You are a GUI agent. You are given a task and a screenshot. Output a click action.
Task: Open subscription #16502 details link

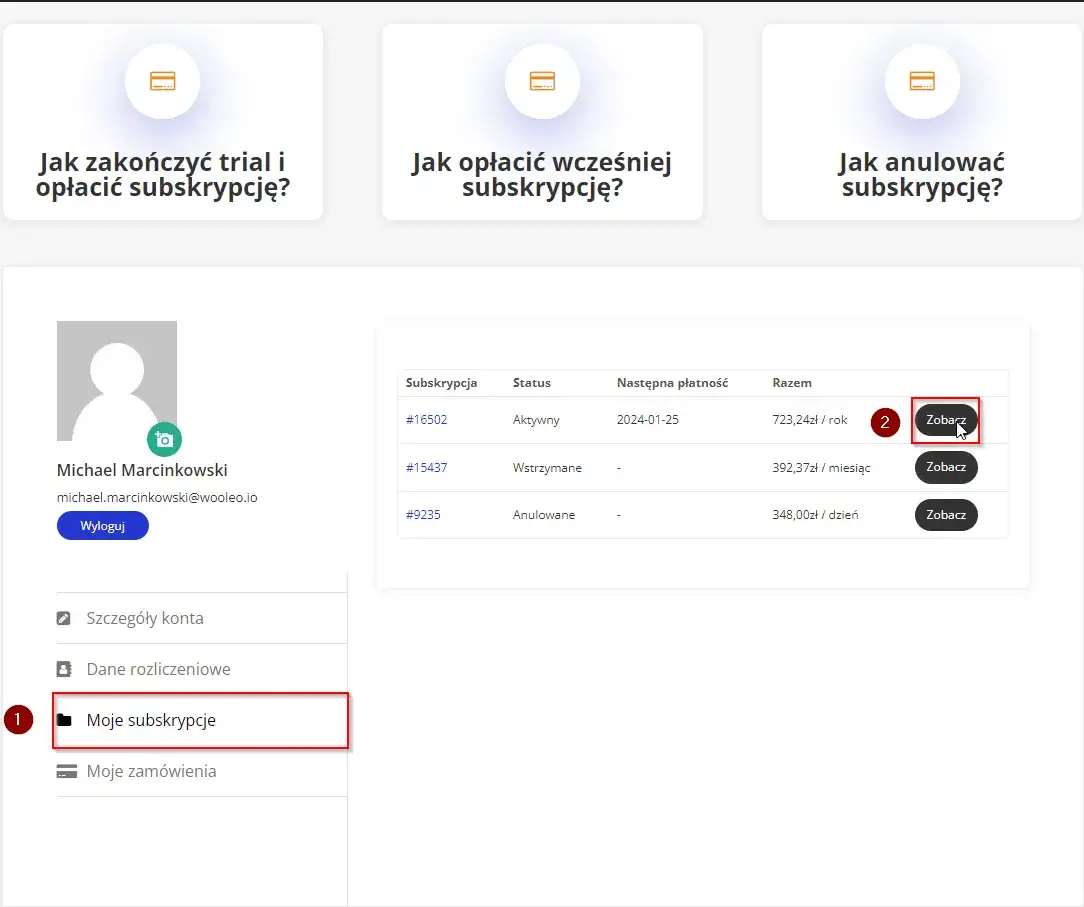[426, 419]
